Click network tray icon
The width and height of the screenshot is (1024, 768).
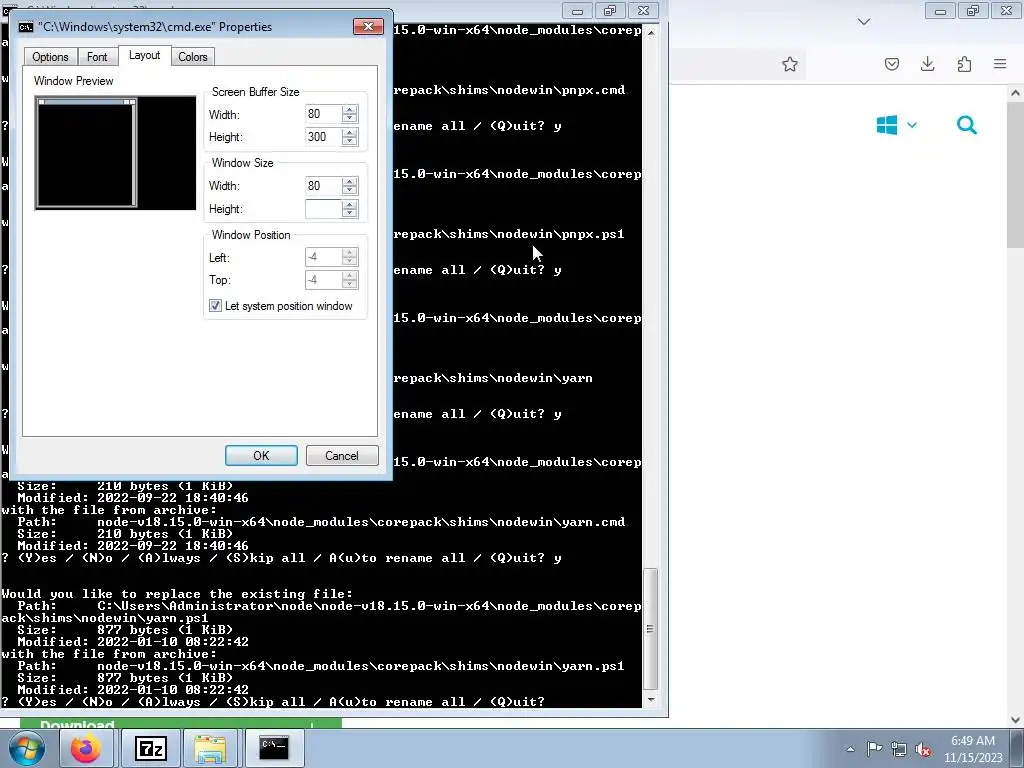point(899,749)
